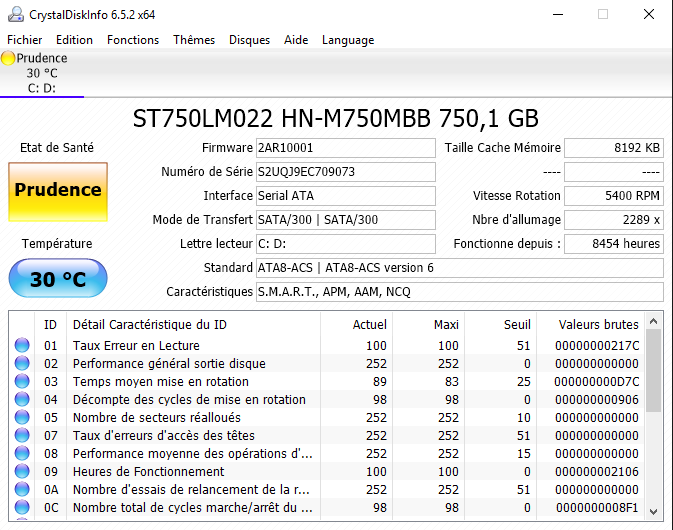This screenshot has width=673, height=530.
Task: Click the Standard field ATA8-ACS version 6
Action: [460, 268]
